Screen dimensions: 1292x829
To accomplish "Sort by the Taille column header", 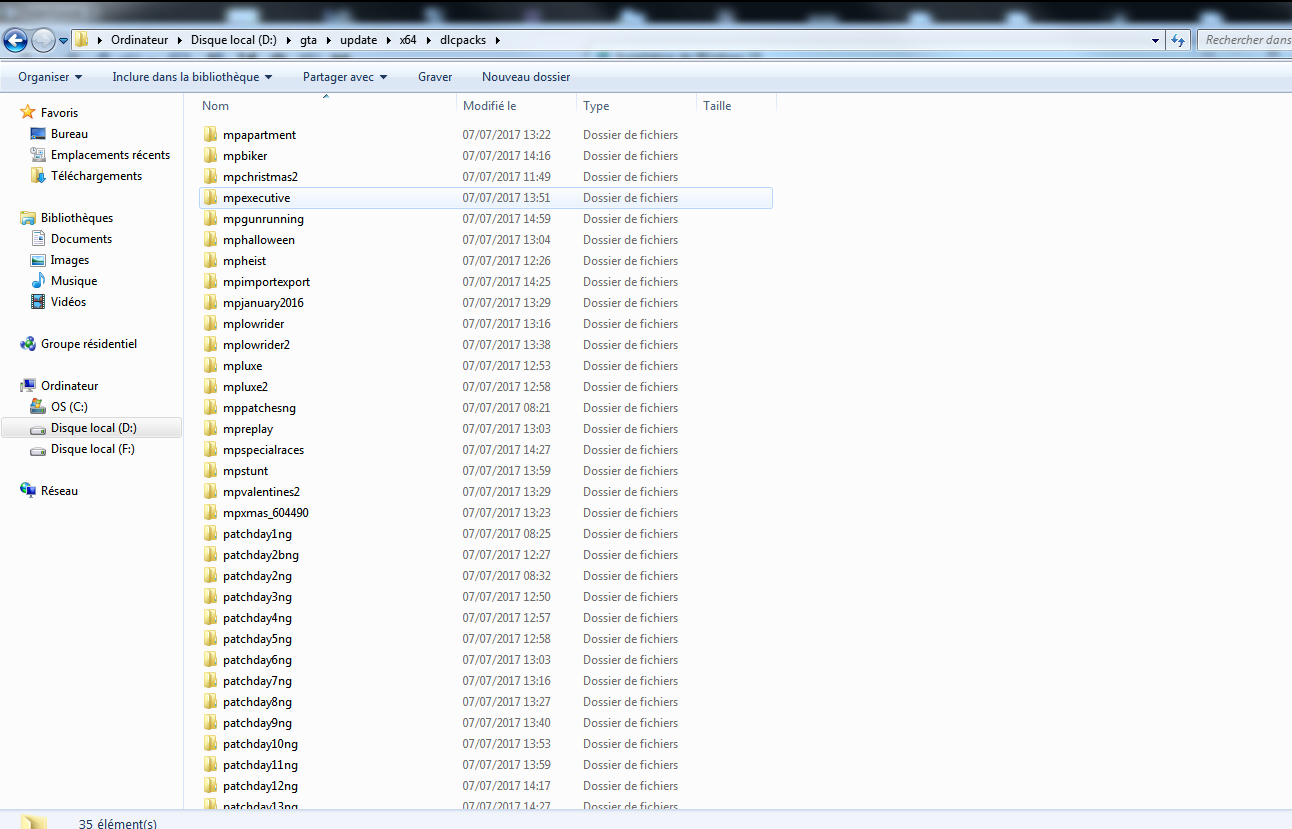I will (717, 106).
